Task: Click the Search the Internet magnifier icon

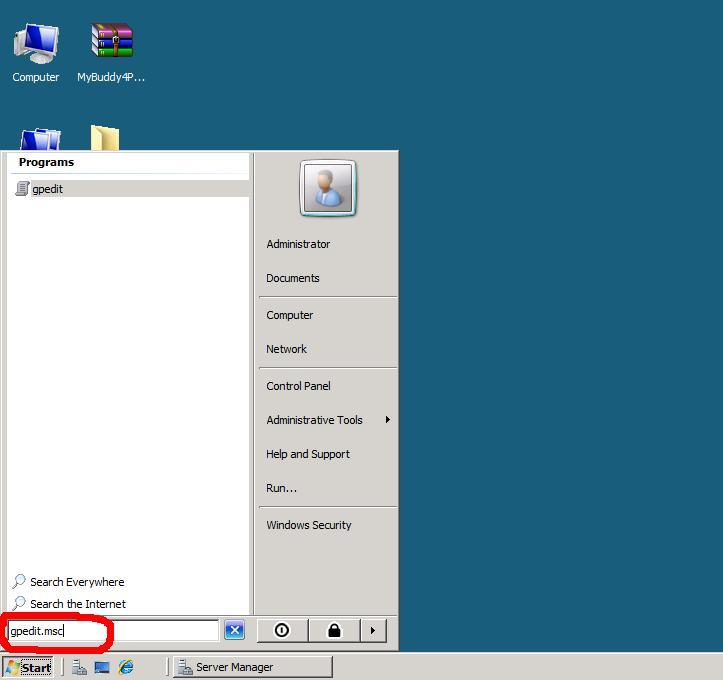Action: pyautogui.click(x=19, y=603)
